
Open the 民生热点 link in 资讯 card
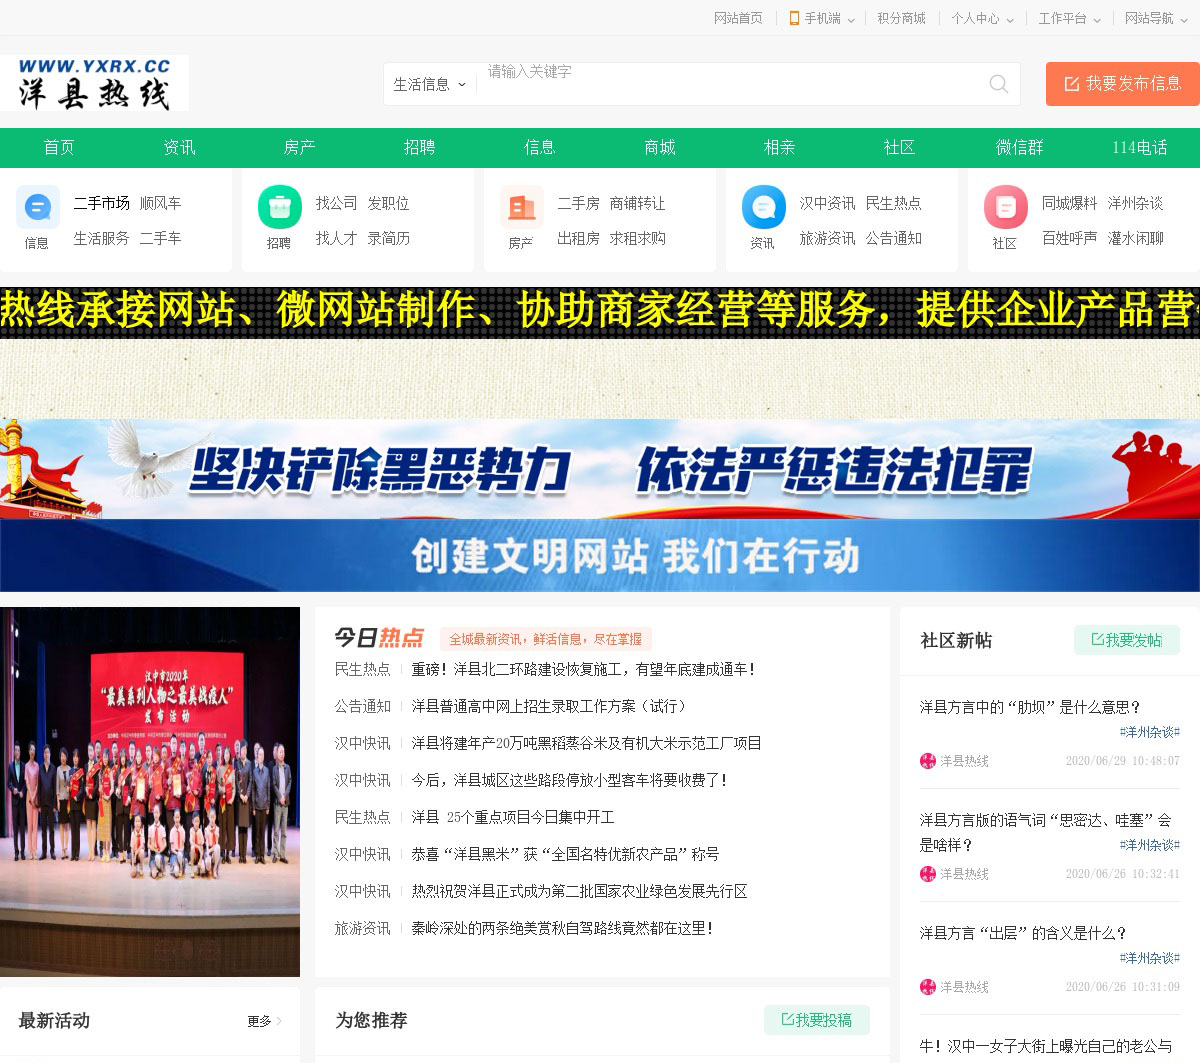click(893, 203)
